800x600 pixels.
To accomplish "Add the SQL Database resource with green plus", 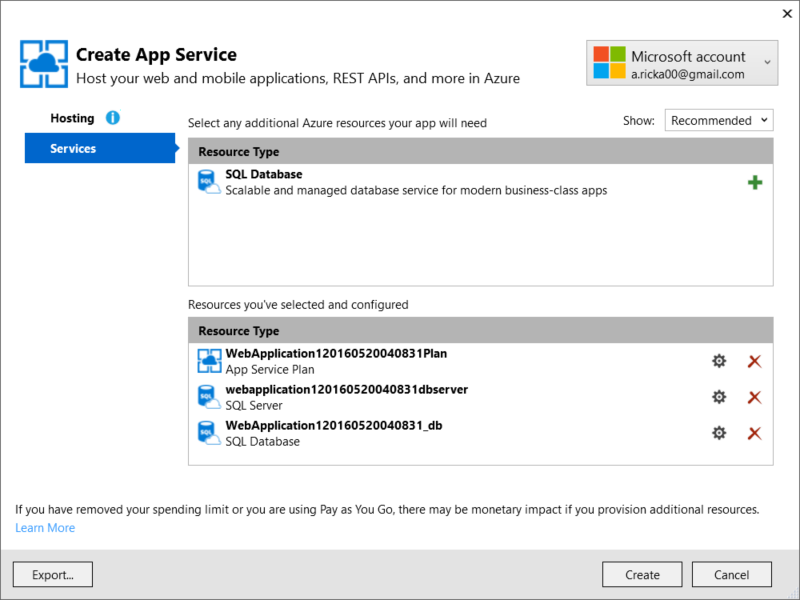I will click(755, 182).
